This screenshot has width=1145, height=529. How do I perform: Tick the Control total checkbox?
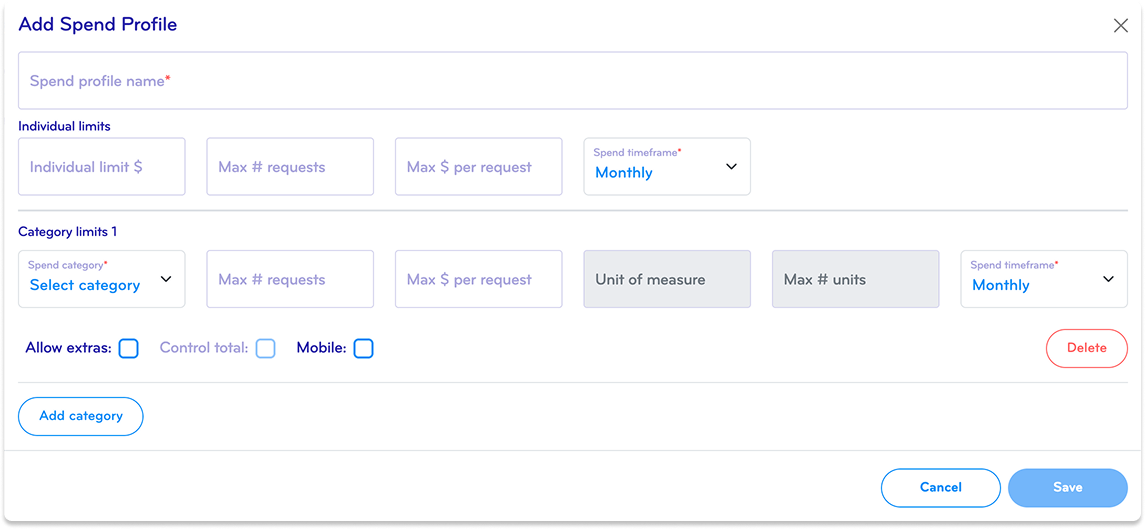click(266, 349)
